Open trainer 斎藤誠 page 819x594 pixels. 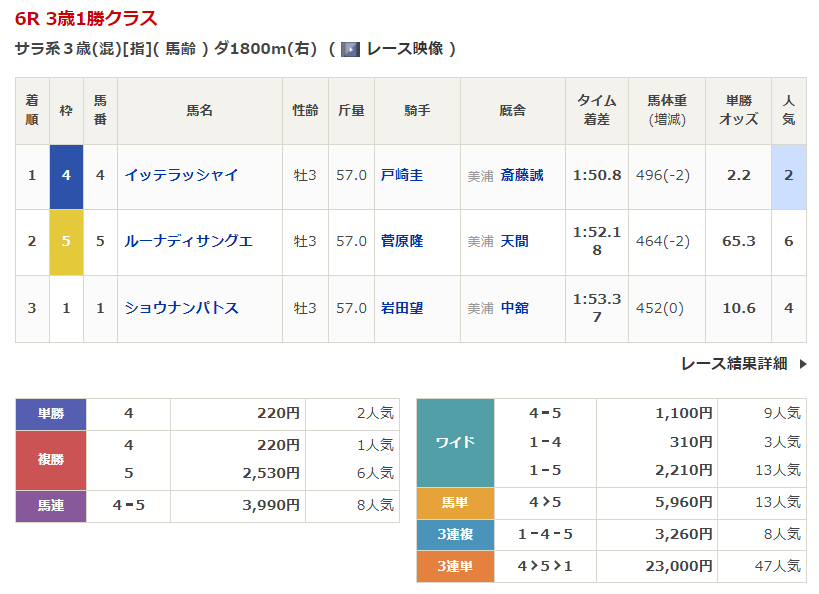coord(522,175)
